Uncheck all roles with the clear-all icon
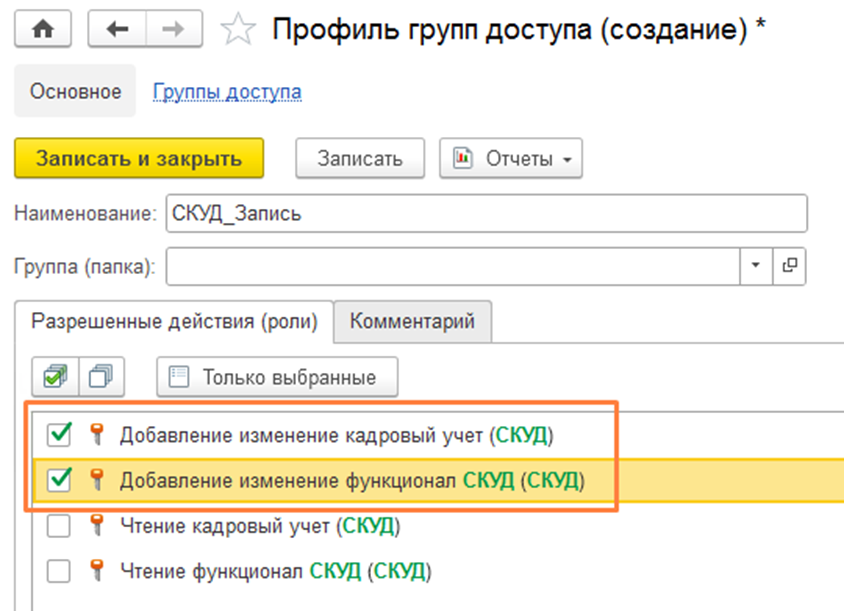 (x=100, y=377)
